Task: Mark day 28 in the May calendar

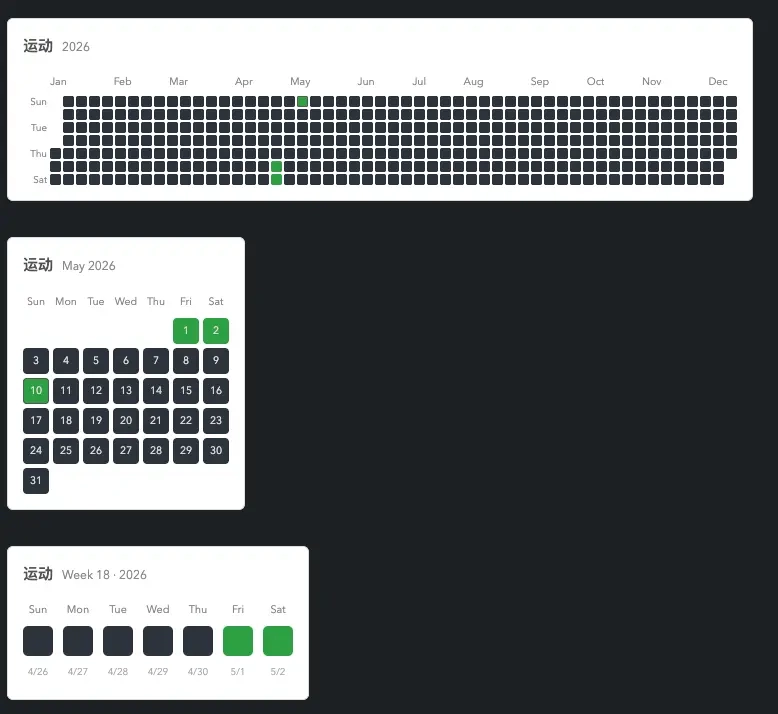Action: pyautogui.click(x=156, y=451)
